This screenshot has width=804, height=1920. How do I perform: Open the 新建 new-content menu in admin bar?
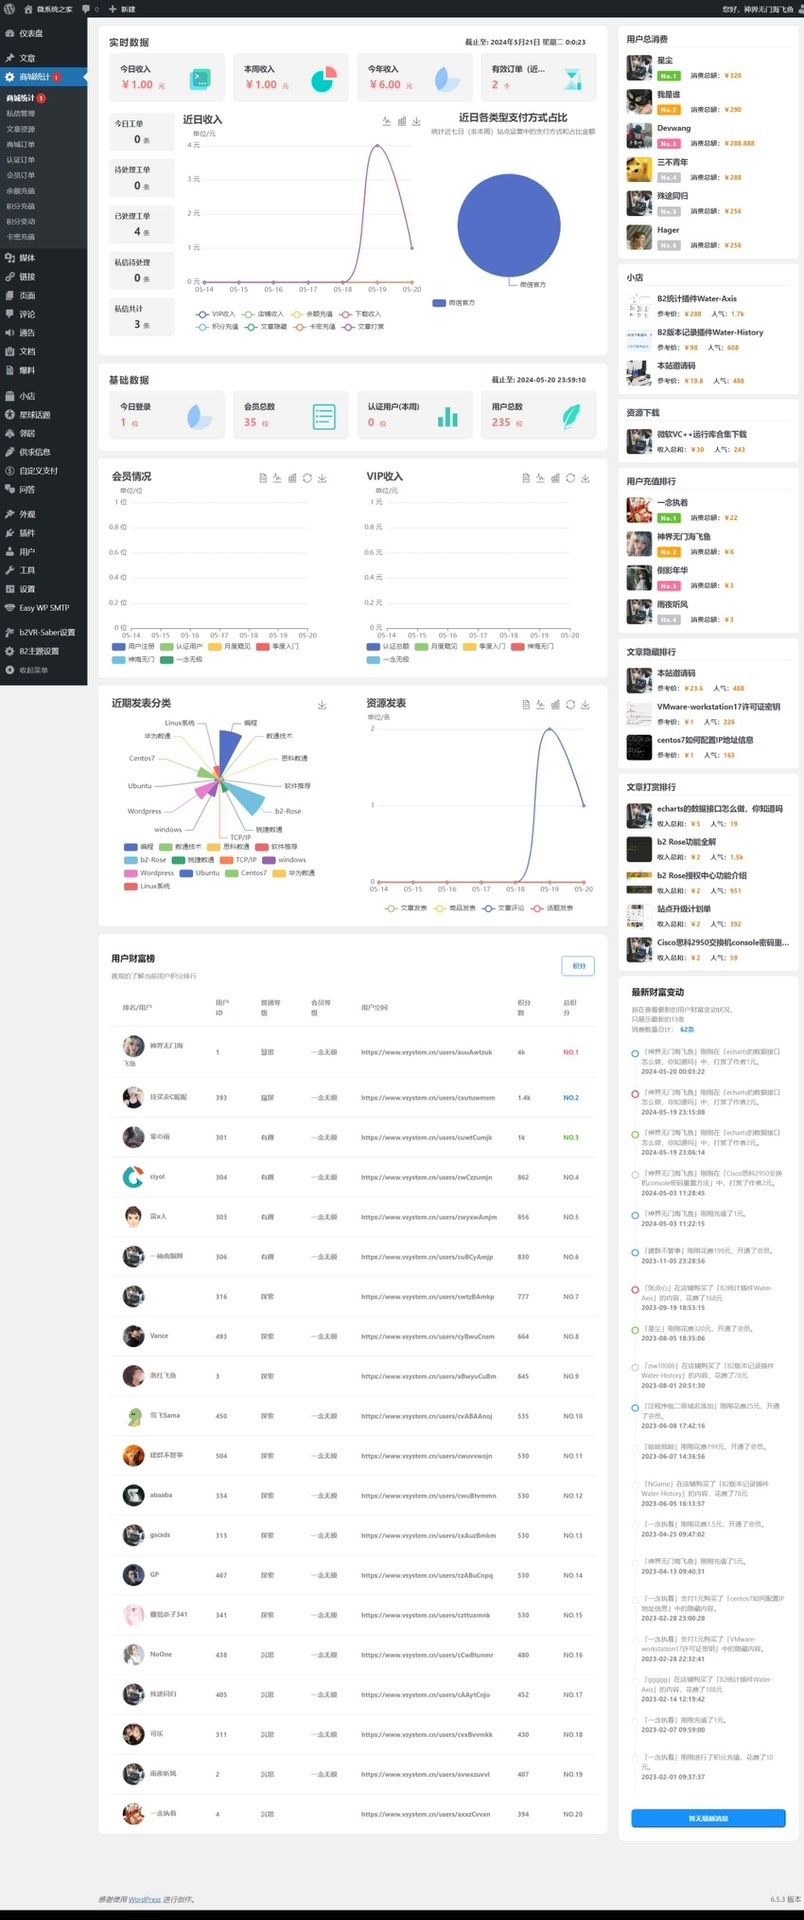click(122, 8)
